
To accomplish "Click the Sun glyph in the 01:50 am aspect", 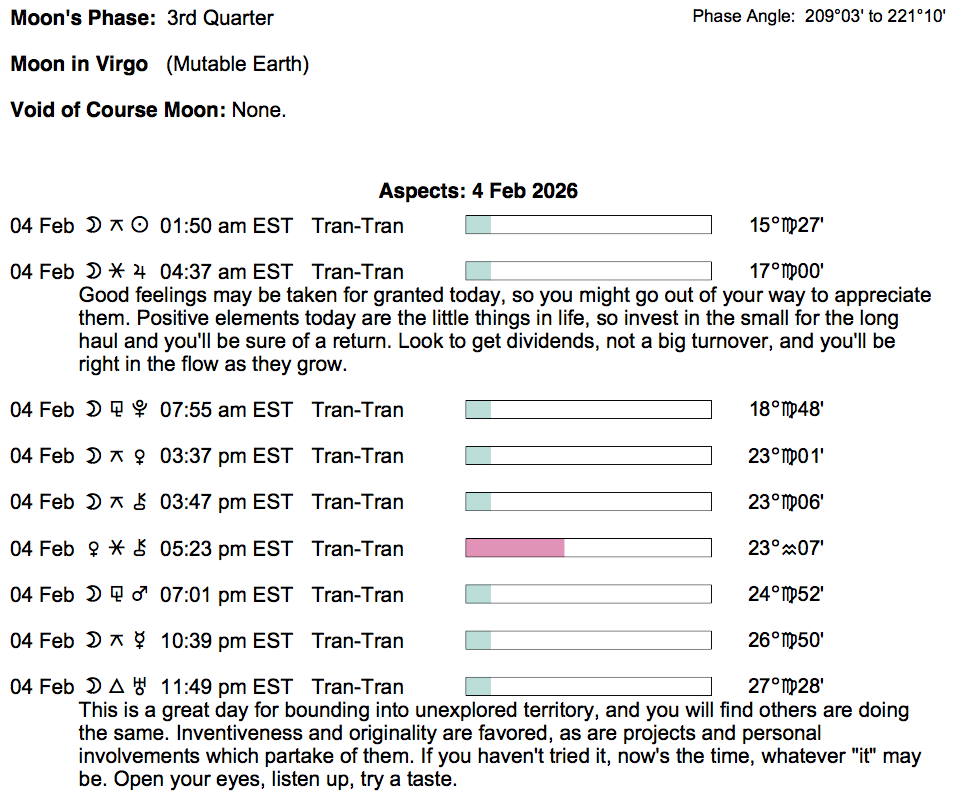I will tap(140, 226).
